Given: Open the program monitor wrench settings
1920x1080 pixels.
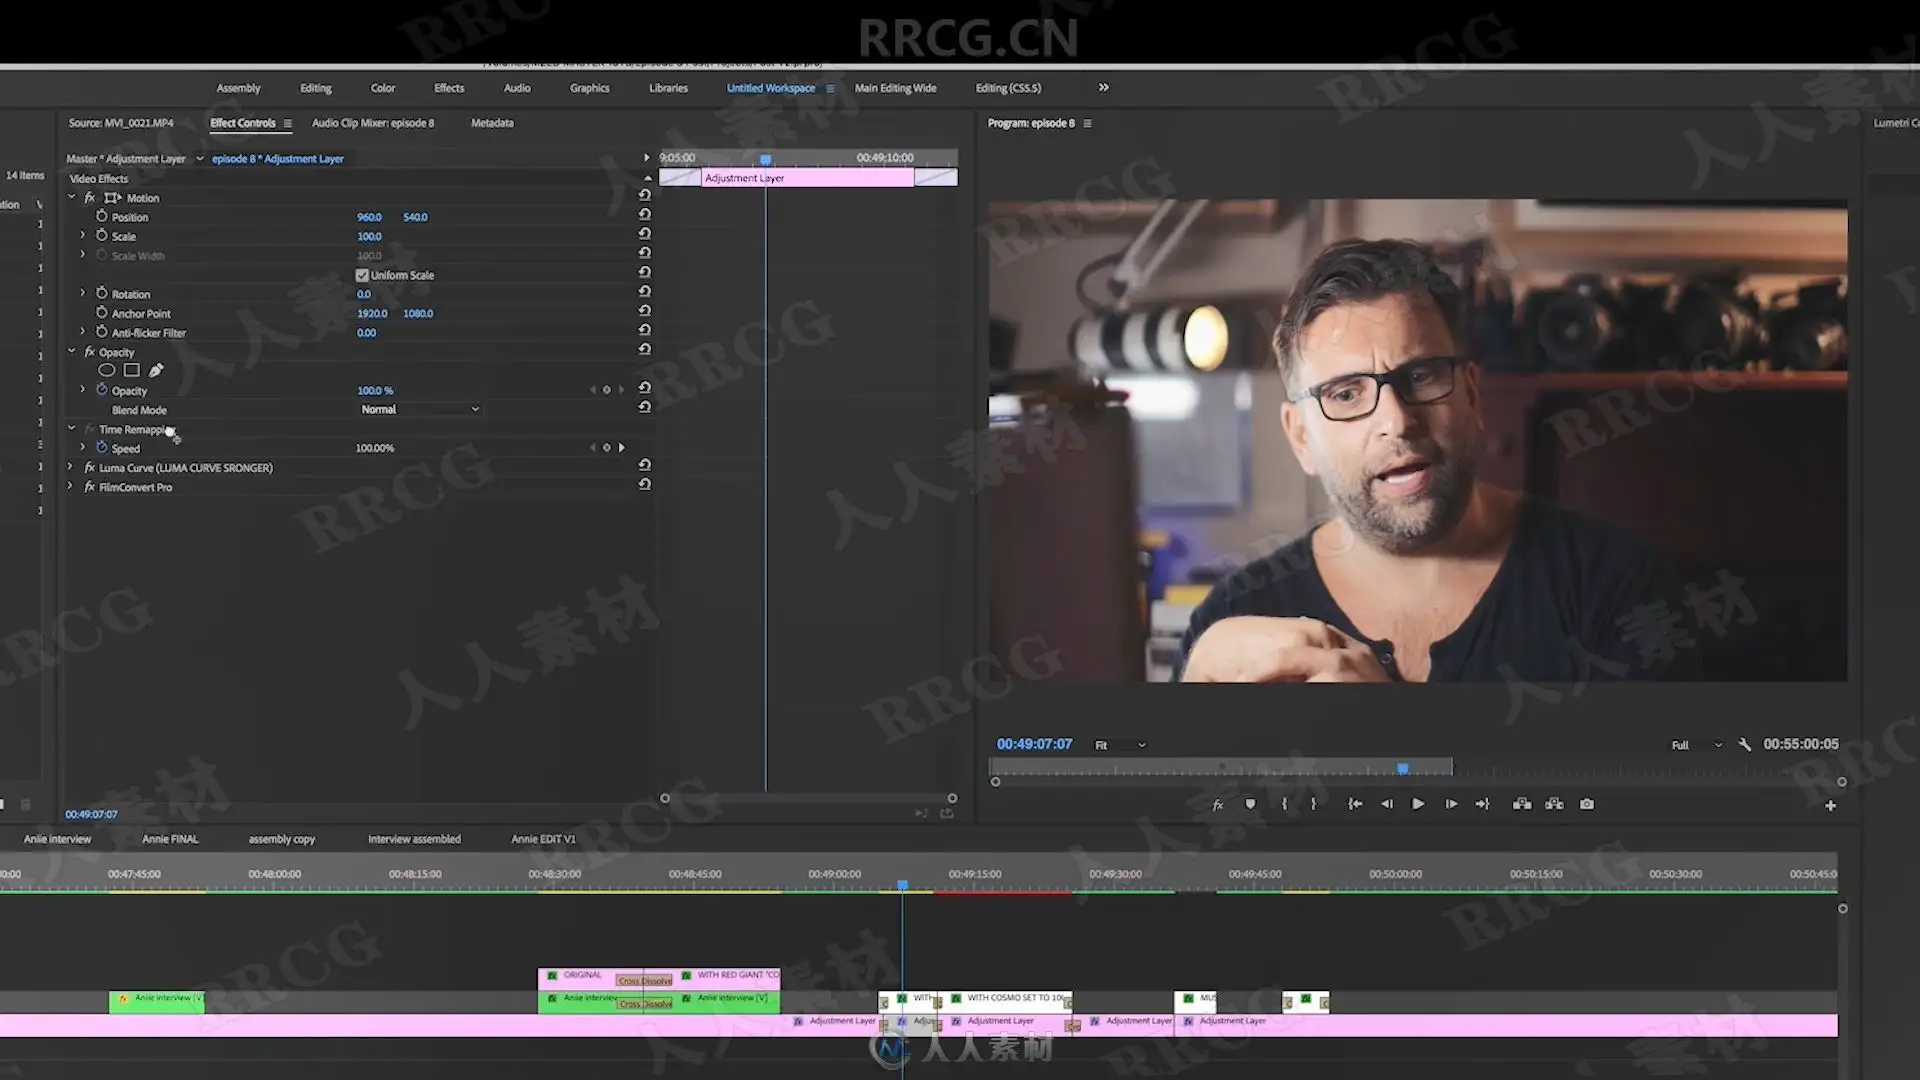Looking at the screenshot, I should point(1745,744).
